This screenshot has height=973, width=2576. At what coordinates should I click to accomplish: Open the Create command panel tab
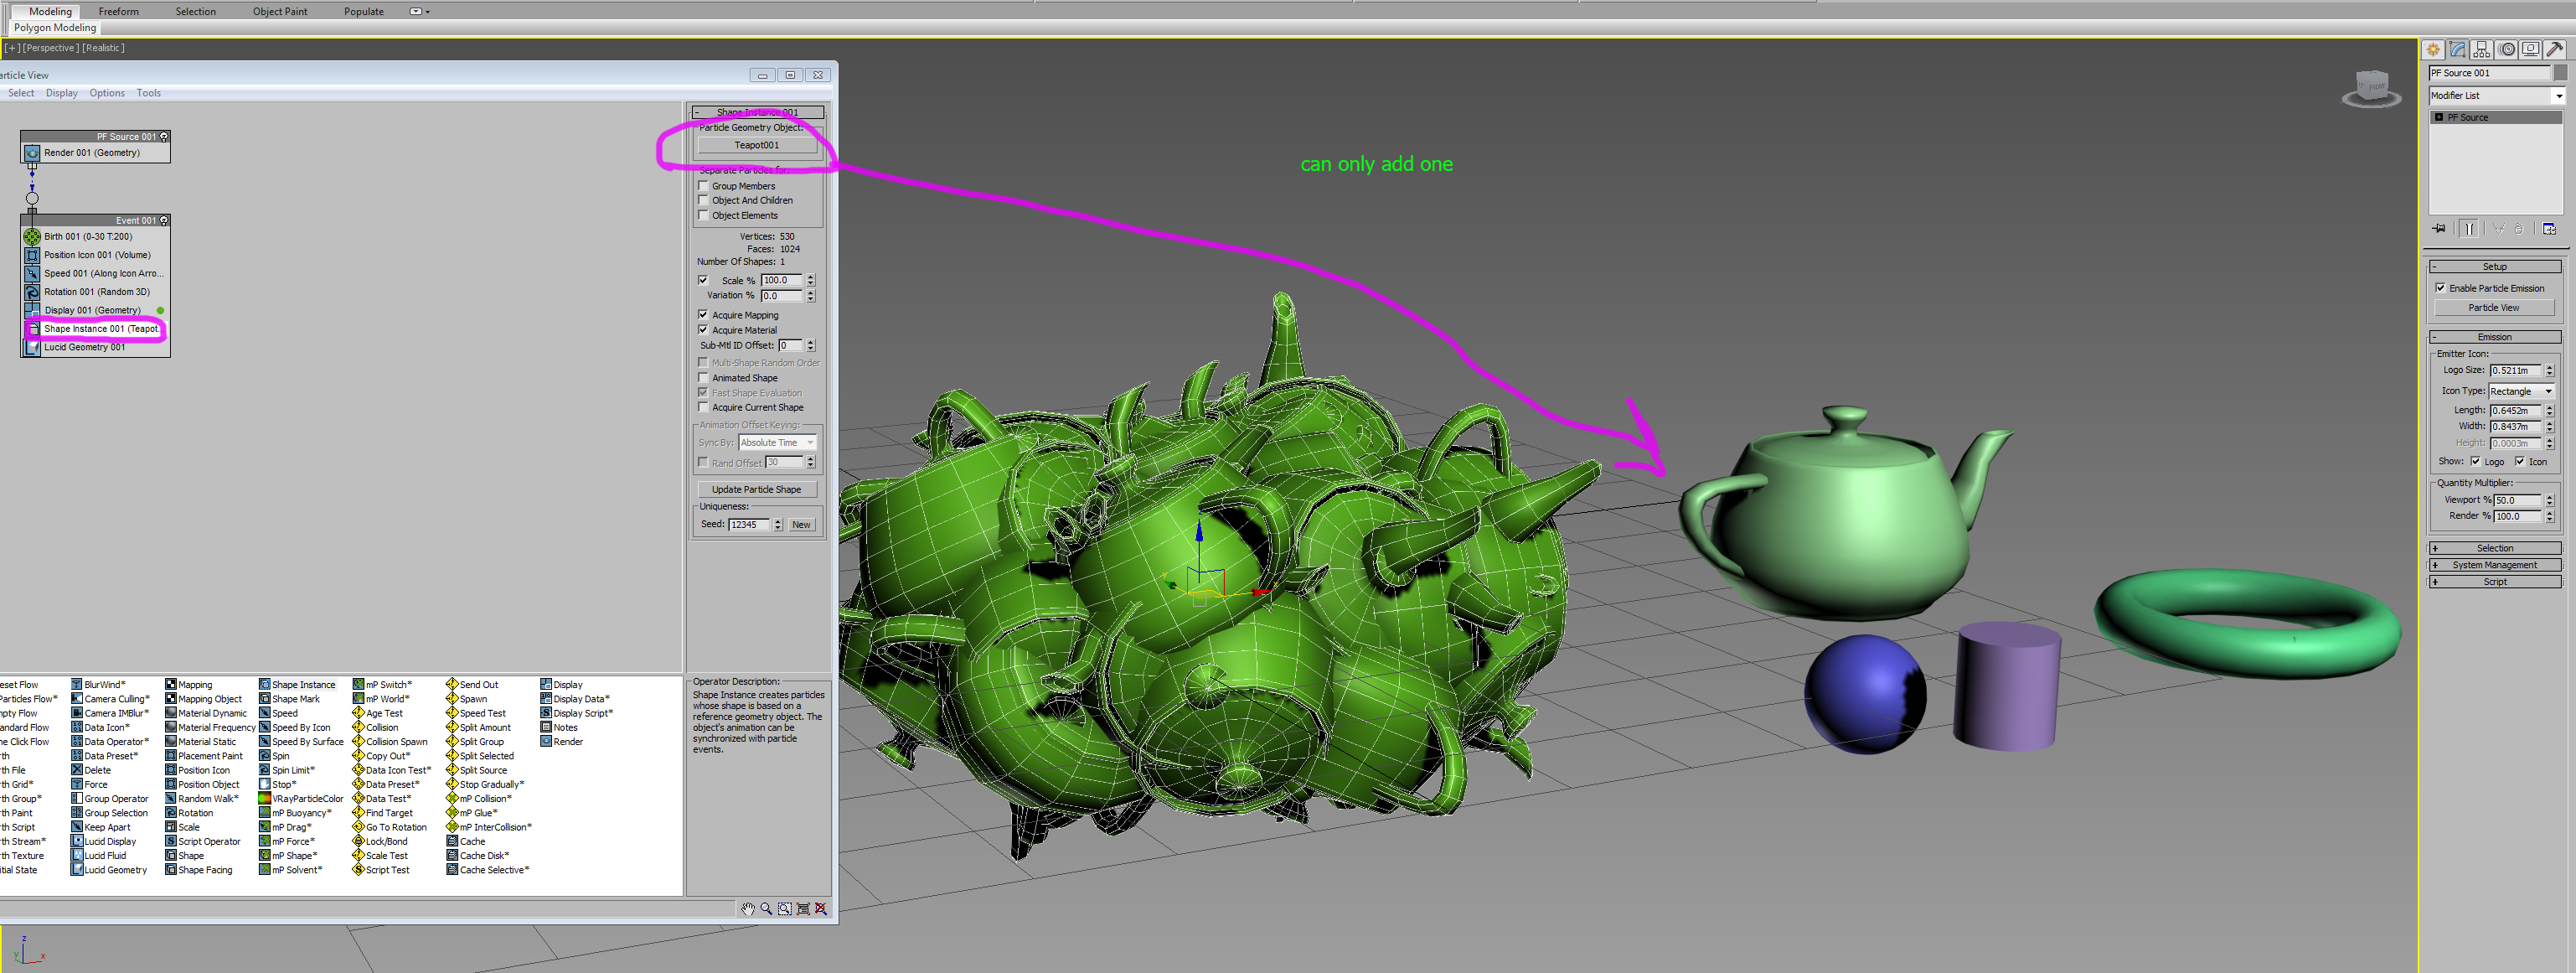click(2433, 49)
